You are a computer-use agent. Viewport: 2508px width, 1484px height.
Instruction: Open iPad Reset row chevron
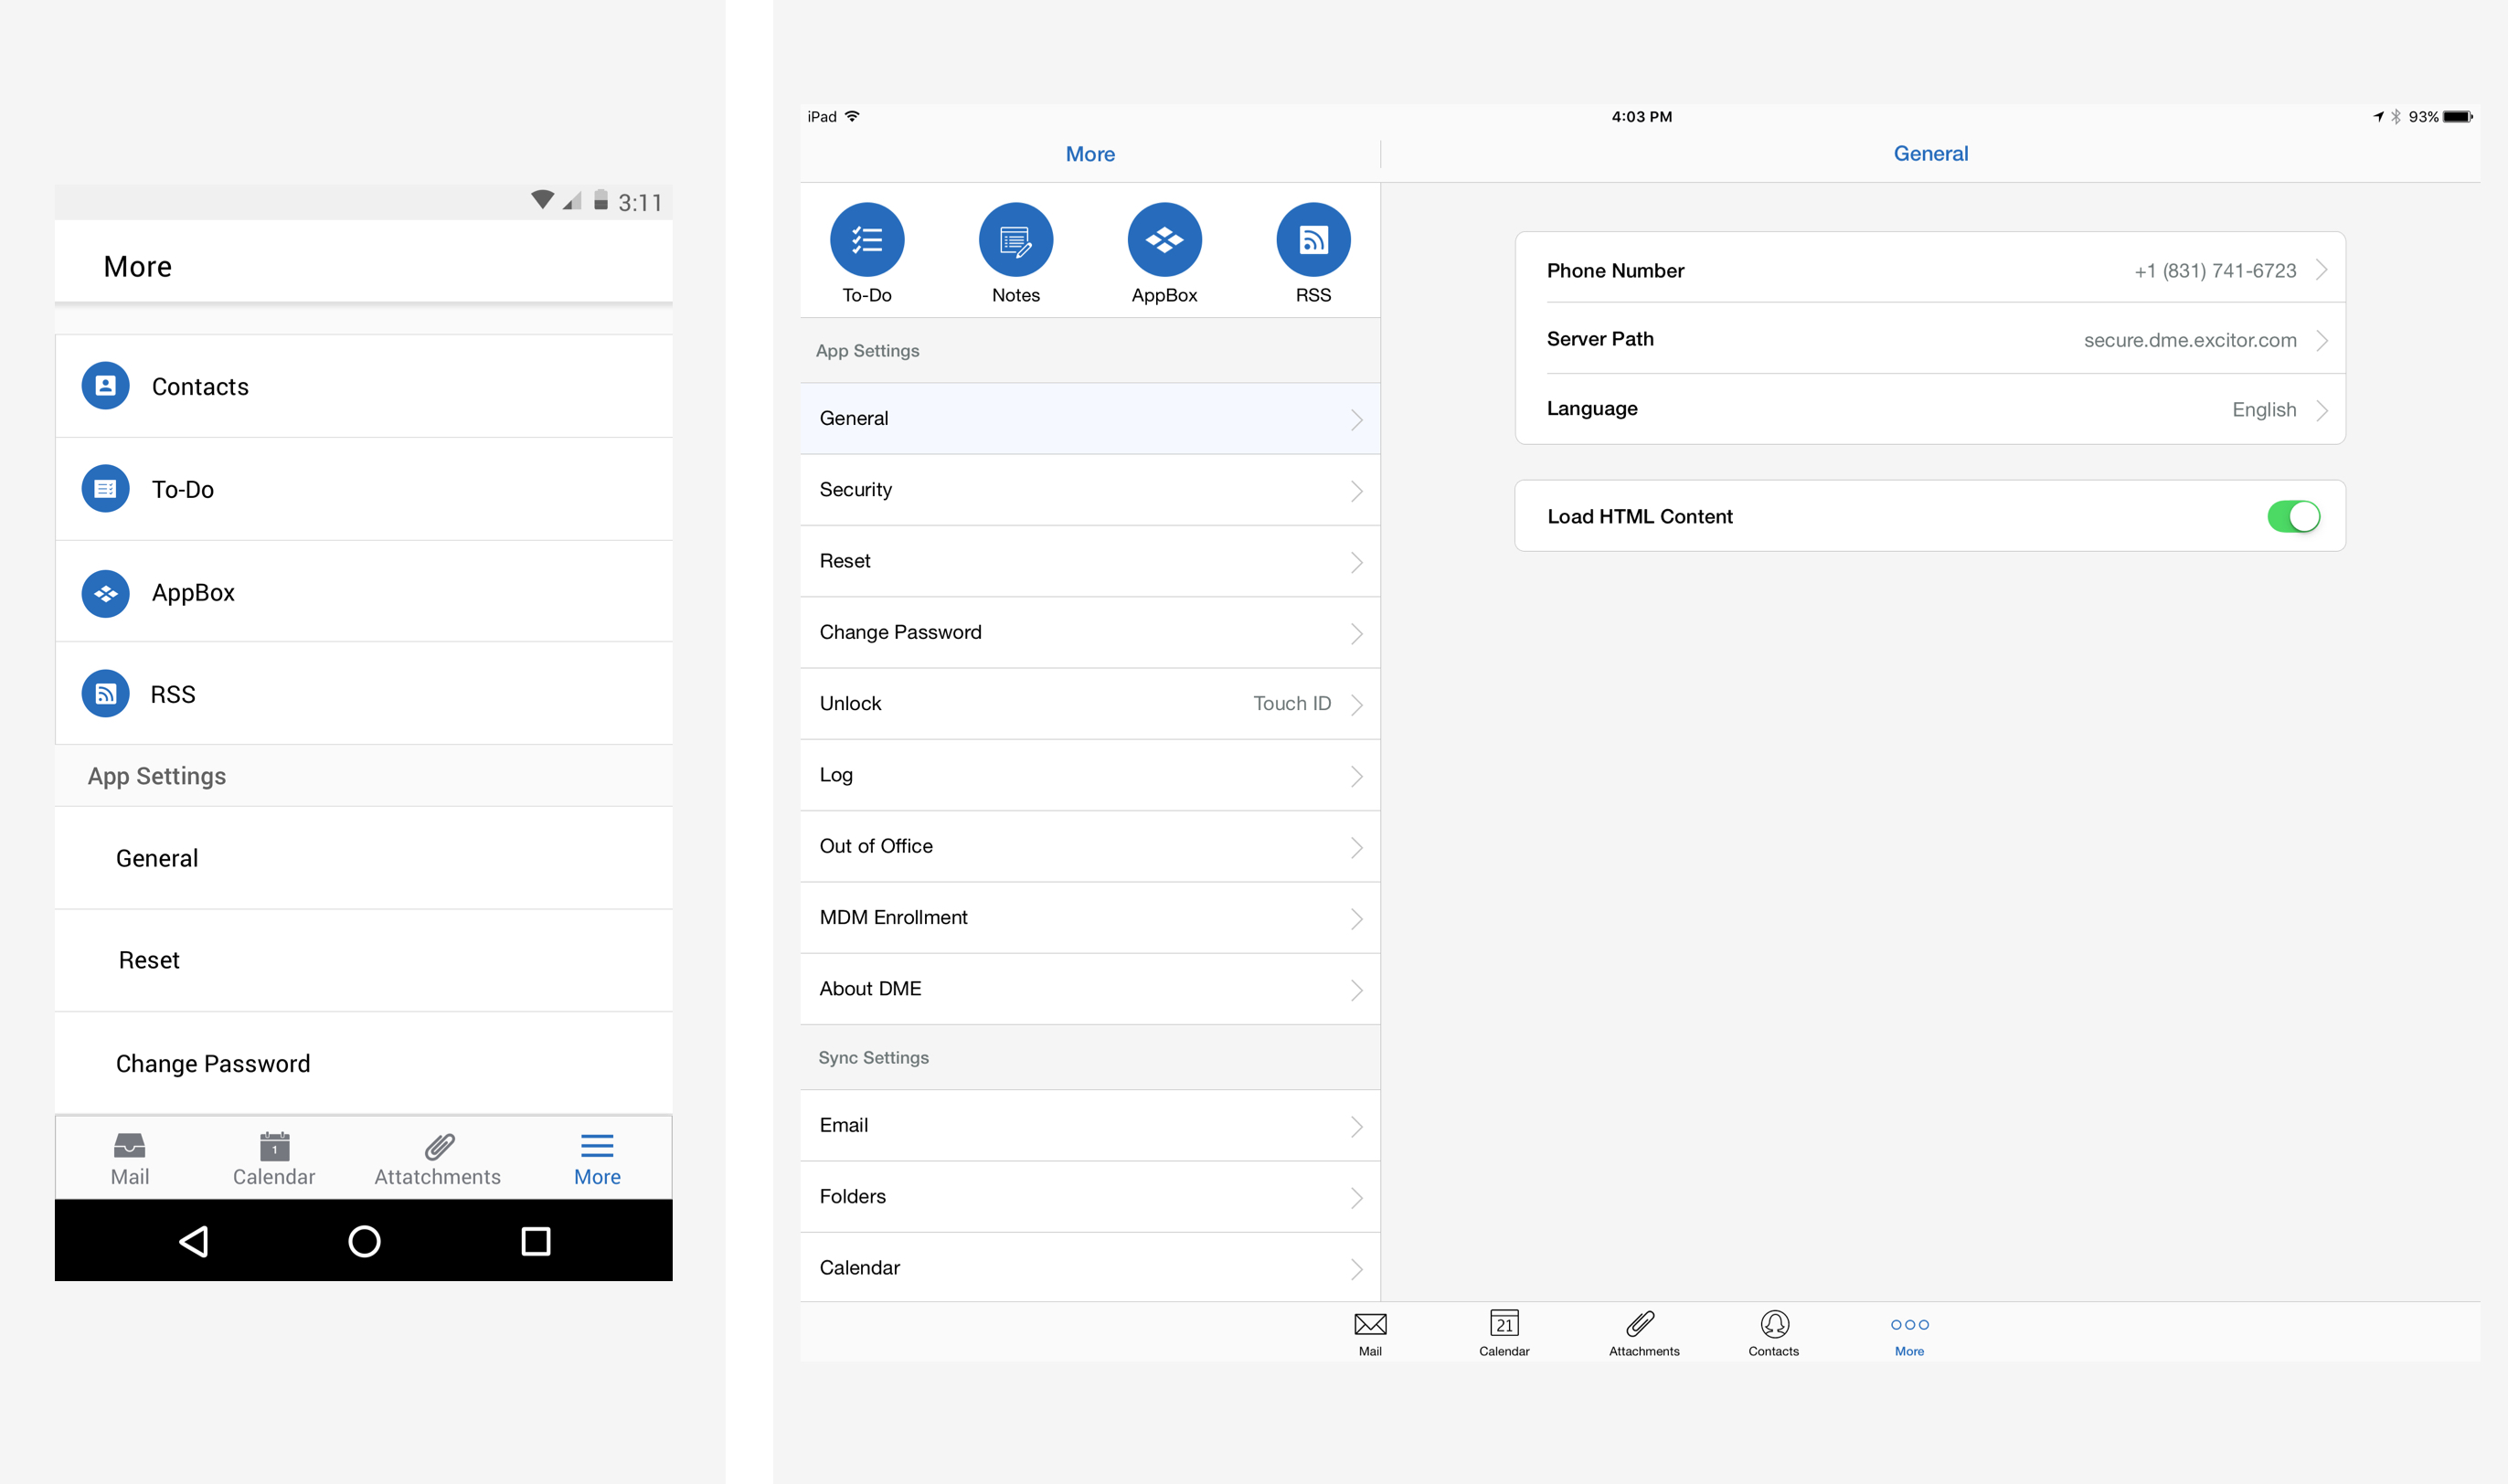1357,562
